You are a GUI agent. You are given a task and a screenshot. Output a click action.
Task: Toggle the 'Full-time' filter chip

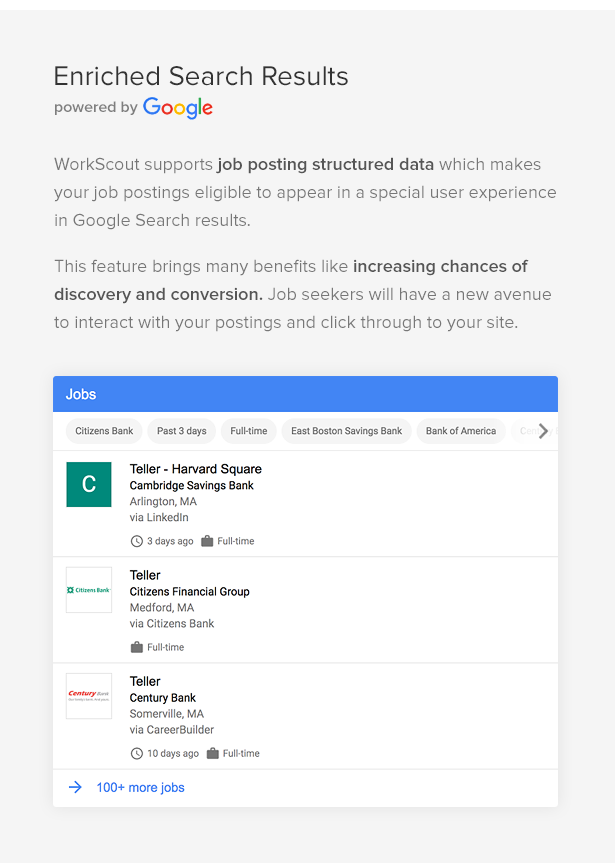pos(248,431)
